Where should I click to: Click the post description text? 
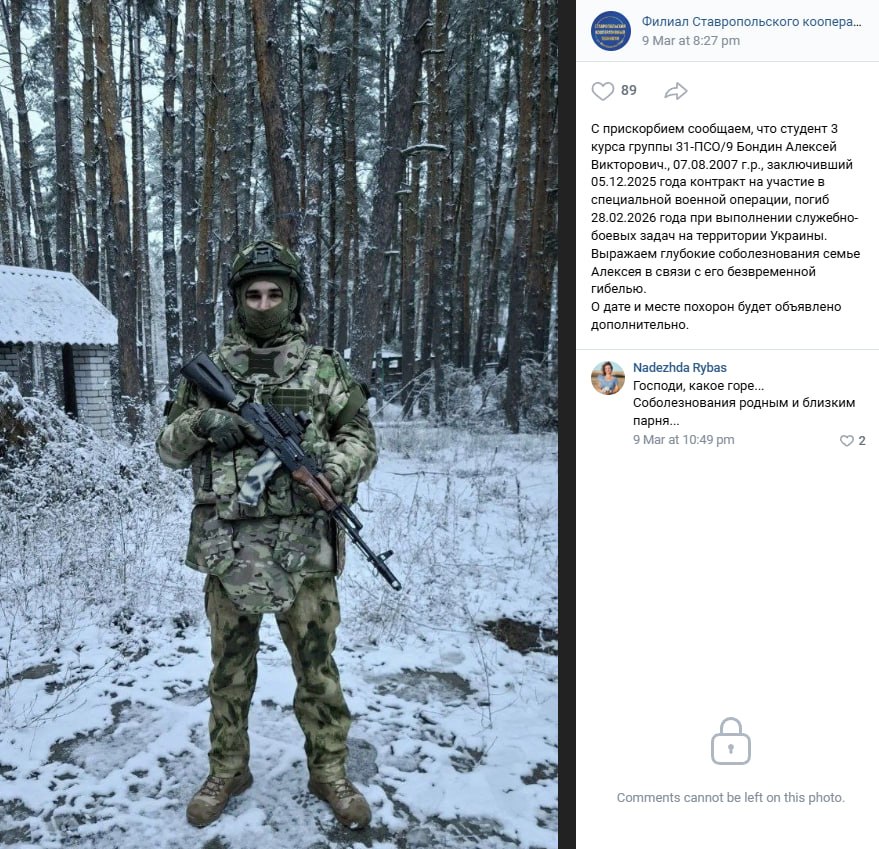[x=725, y=227]
